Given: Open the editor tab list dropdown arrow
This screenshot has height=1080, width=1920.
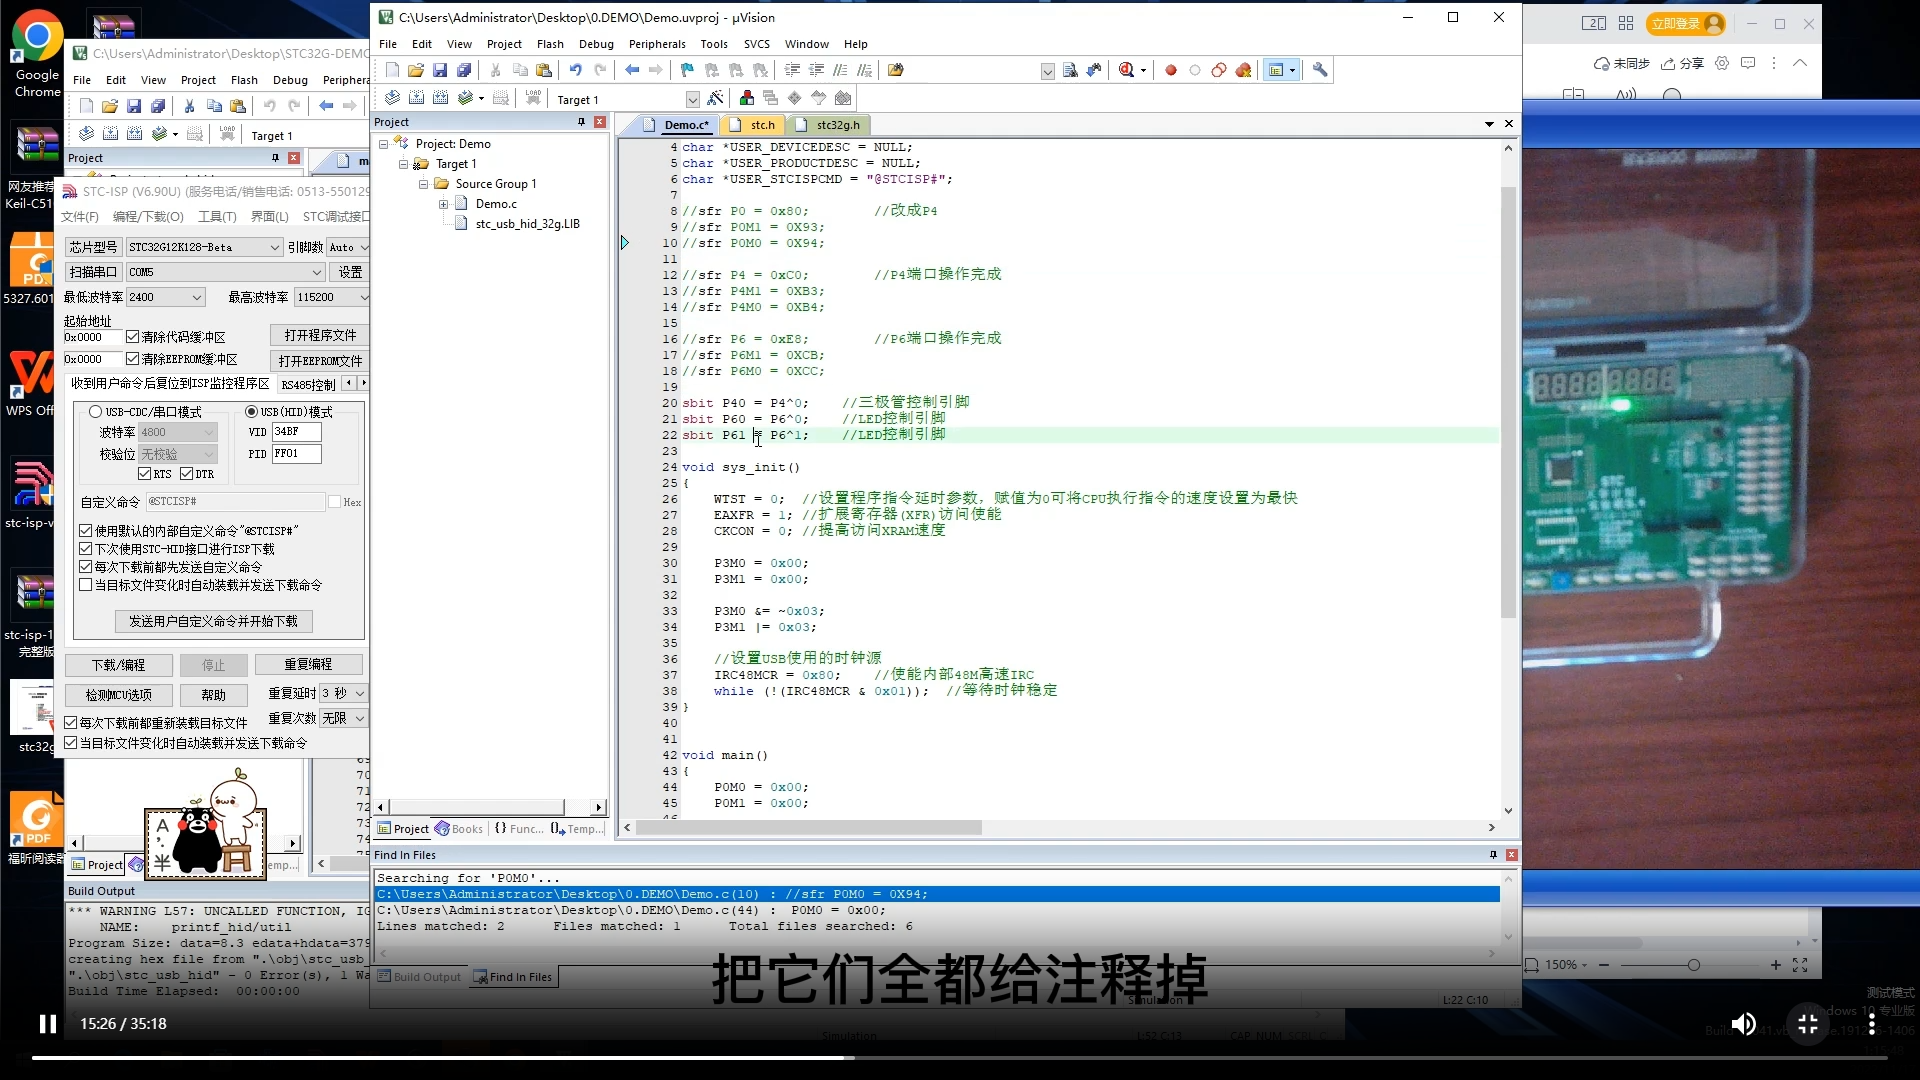Looking at the screenshot, I should coord(1489,124).
